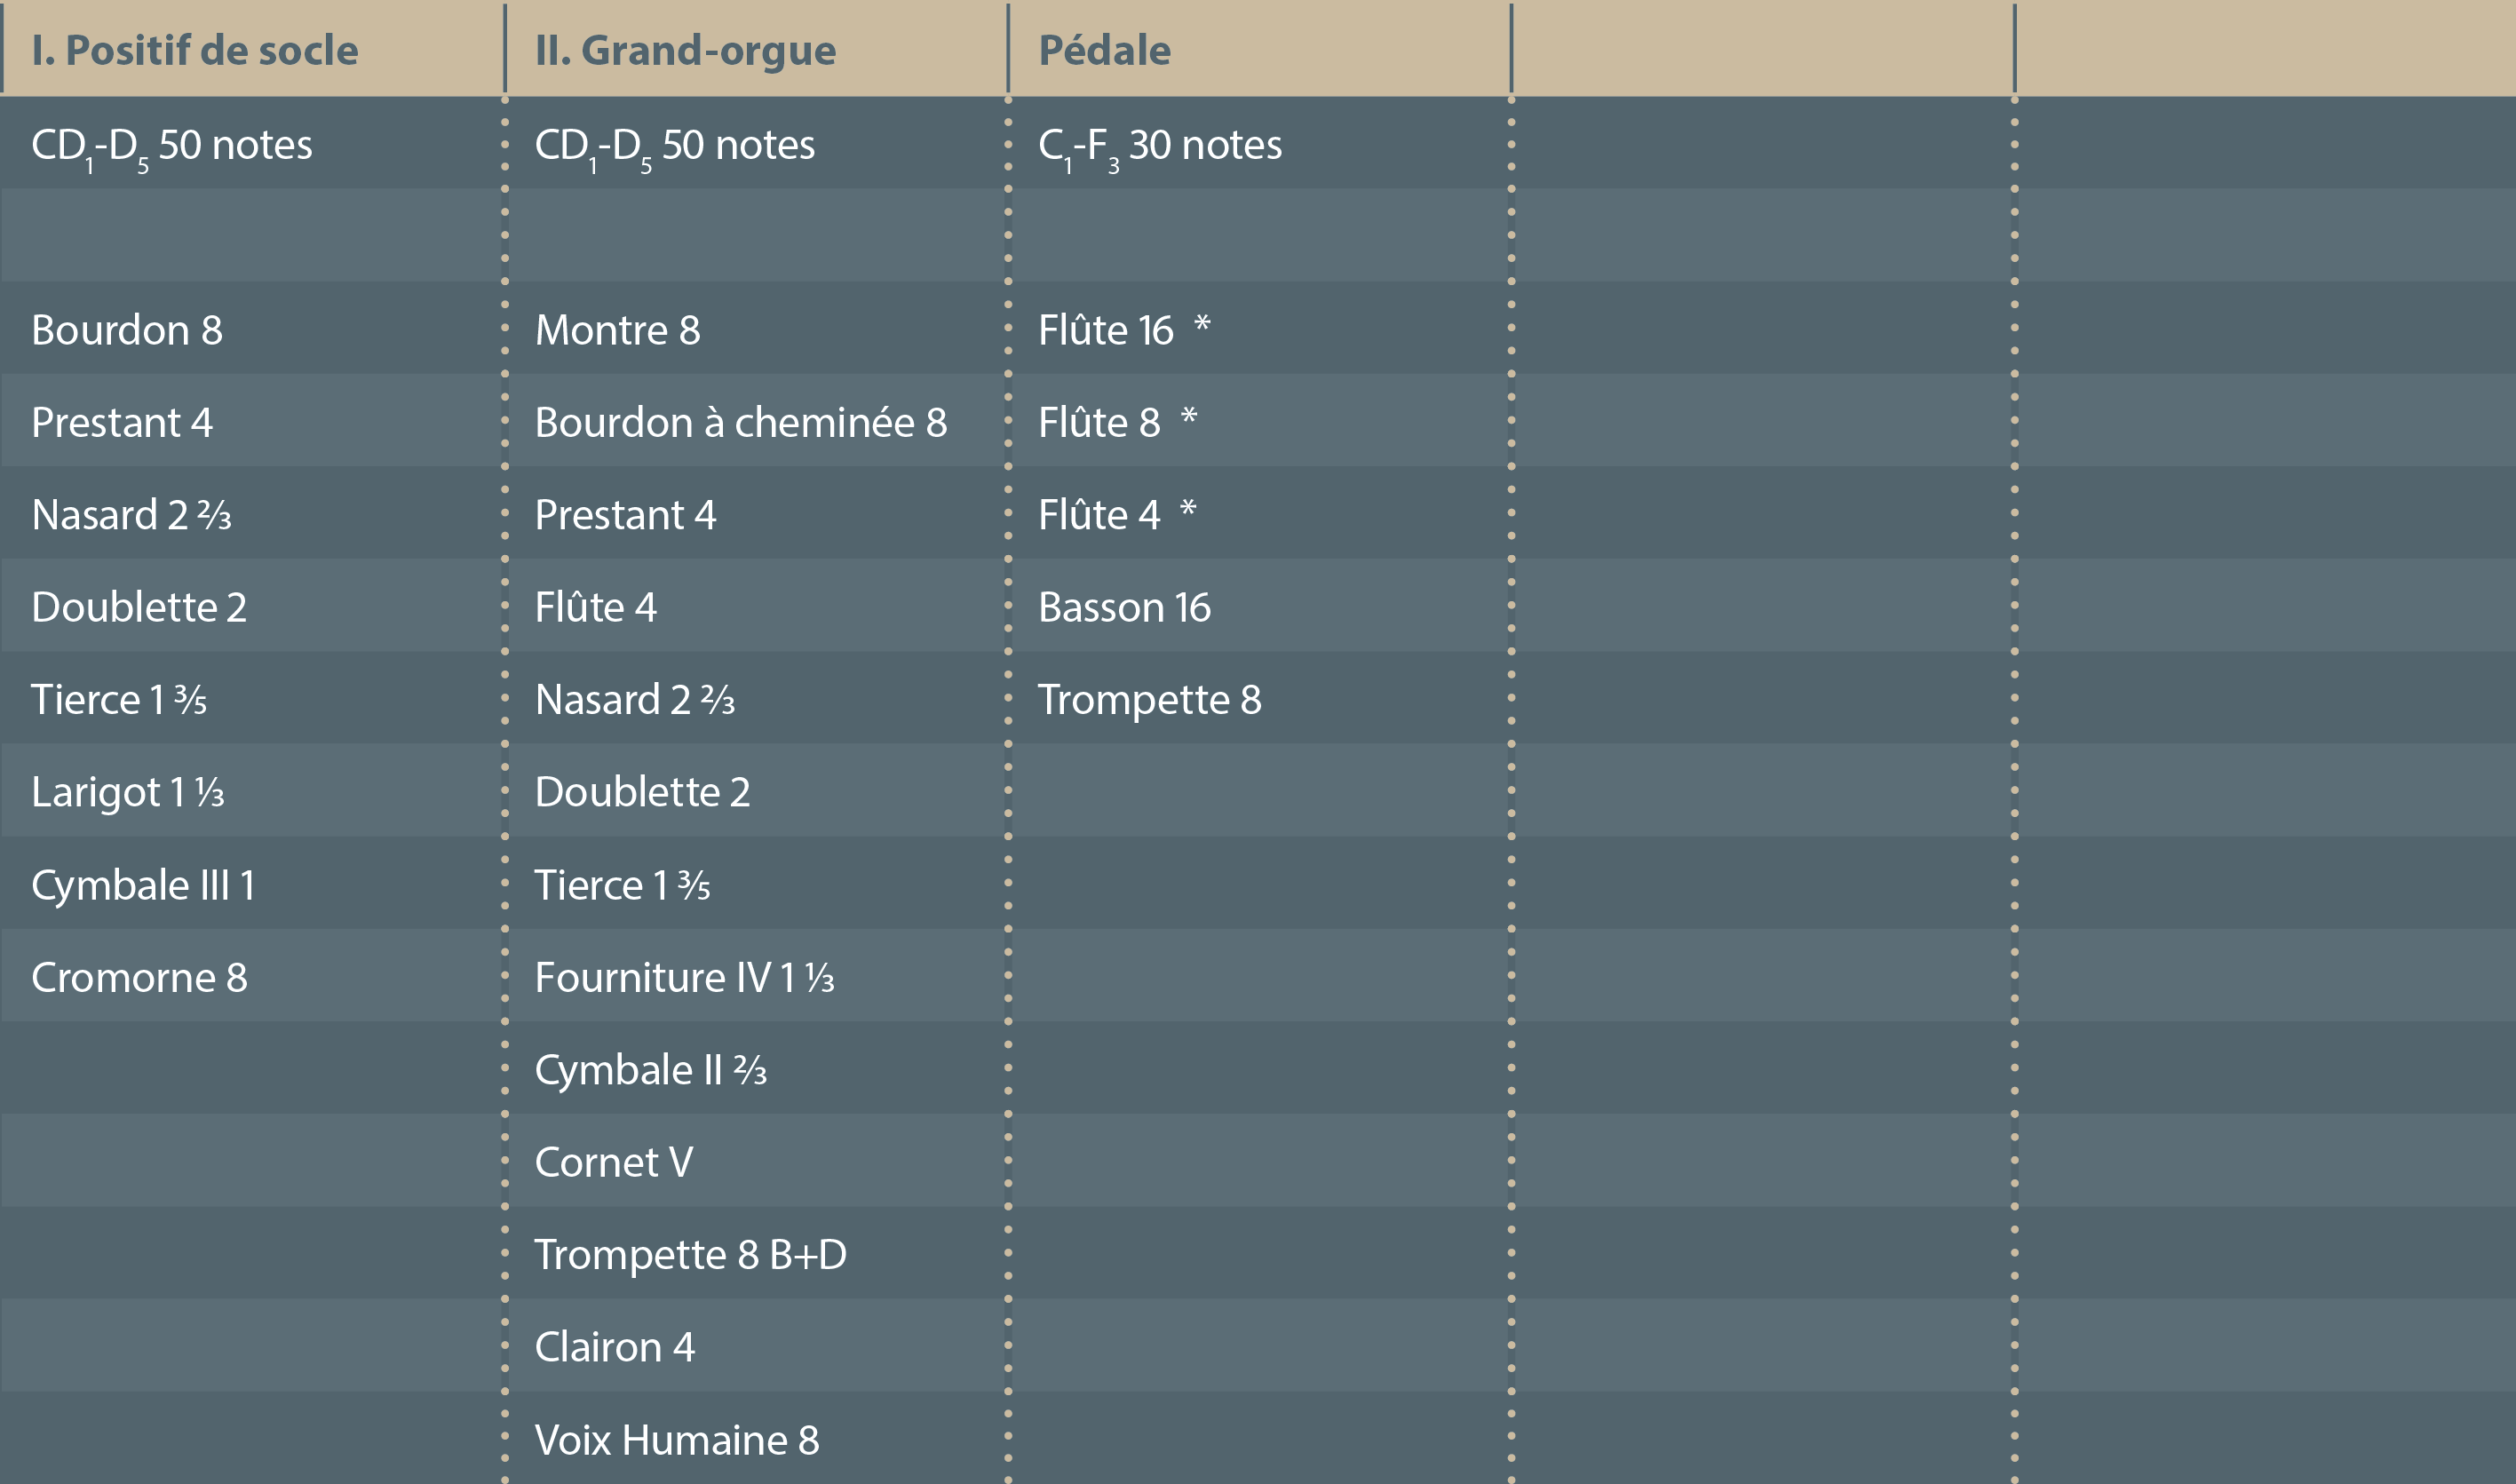Select the Montre 8 stop
The height and width of the screenshot is (1484, 2516).
click(617, 330)
